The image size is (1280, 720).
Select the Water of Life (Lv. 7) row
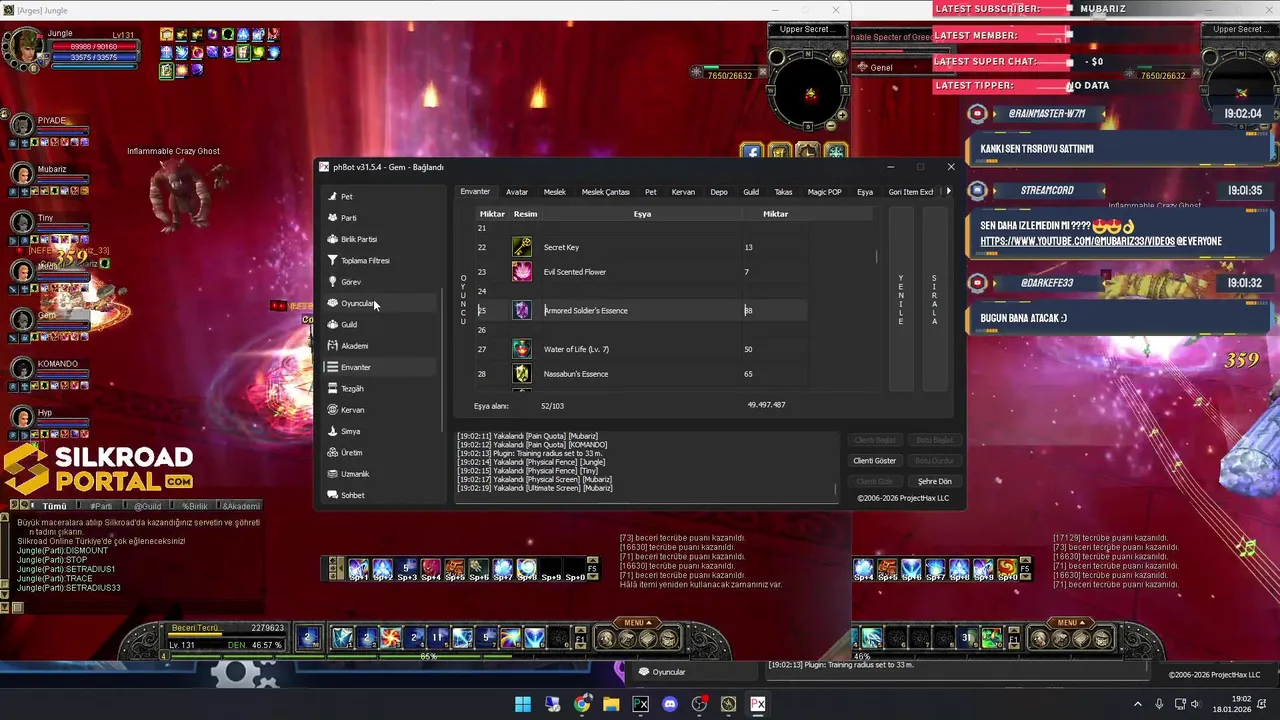click(x=640, y=349)
